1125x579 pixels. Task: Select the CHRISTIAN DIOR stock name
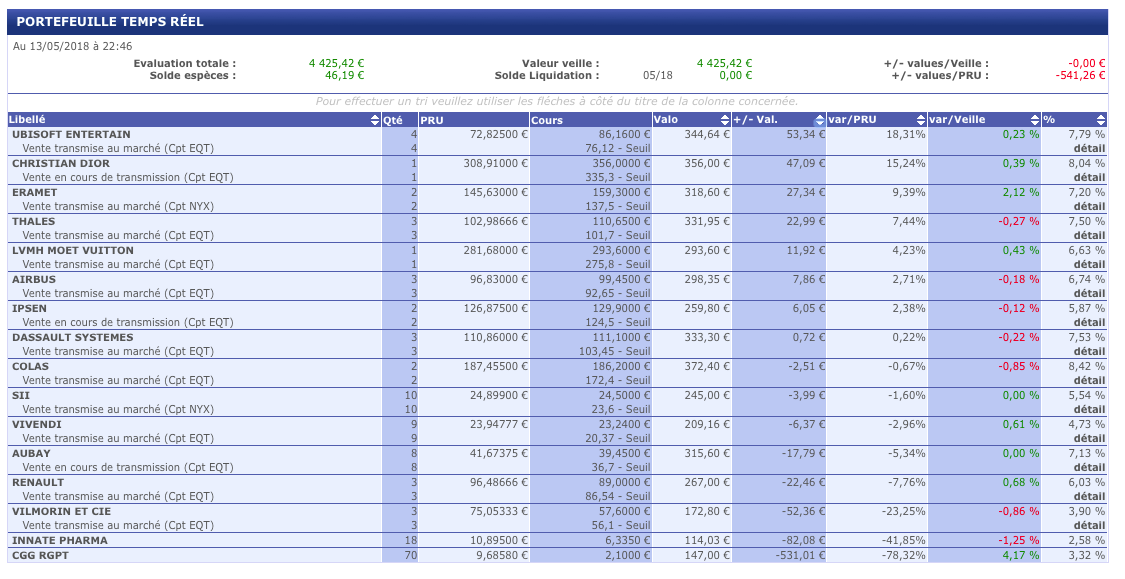[61, 164]
